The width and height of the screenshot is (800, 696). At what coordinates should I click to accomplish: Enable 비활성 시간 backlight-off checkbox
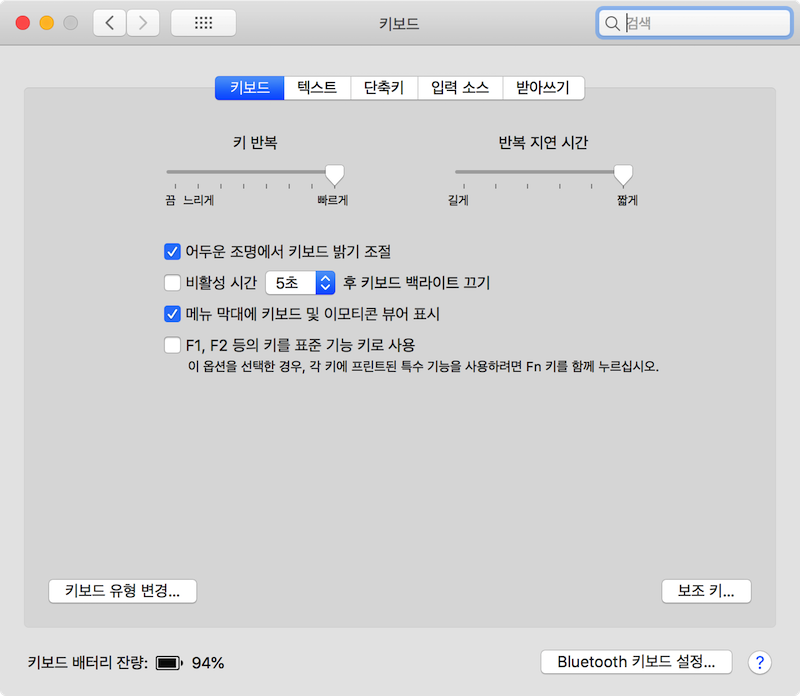171,283
